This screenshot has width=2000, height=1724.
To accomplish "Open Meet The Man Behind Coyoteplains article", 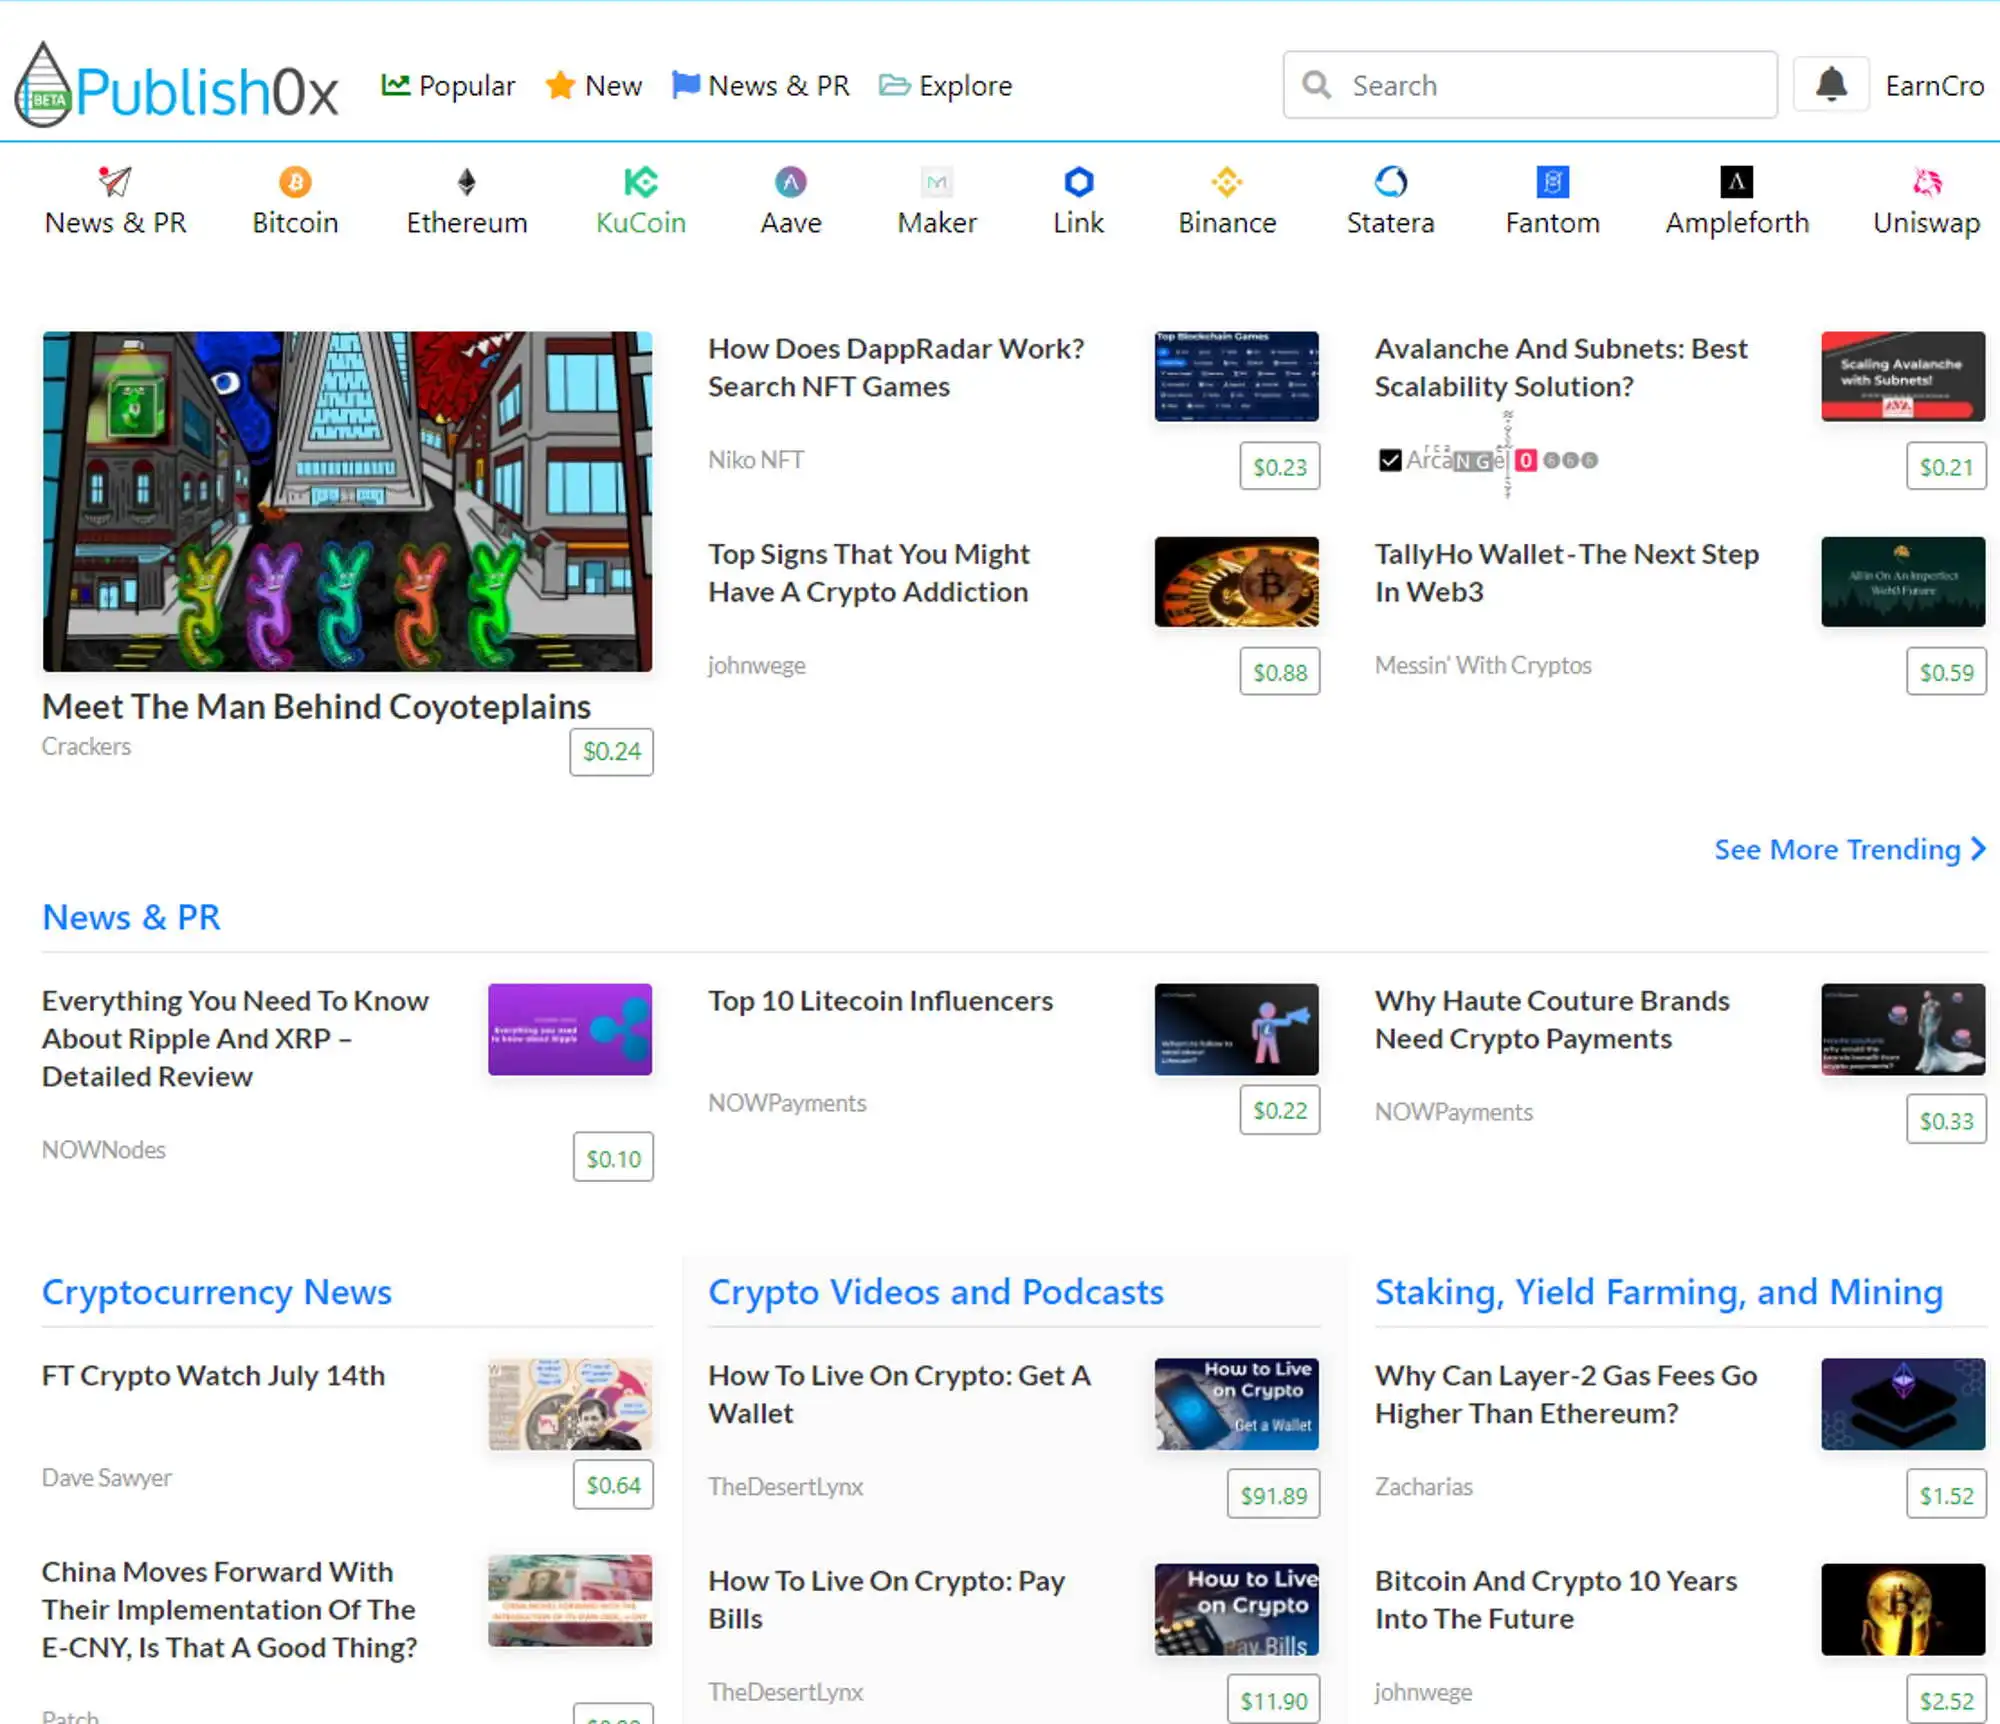I will click(x=316, y=706).
